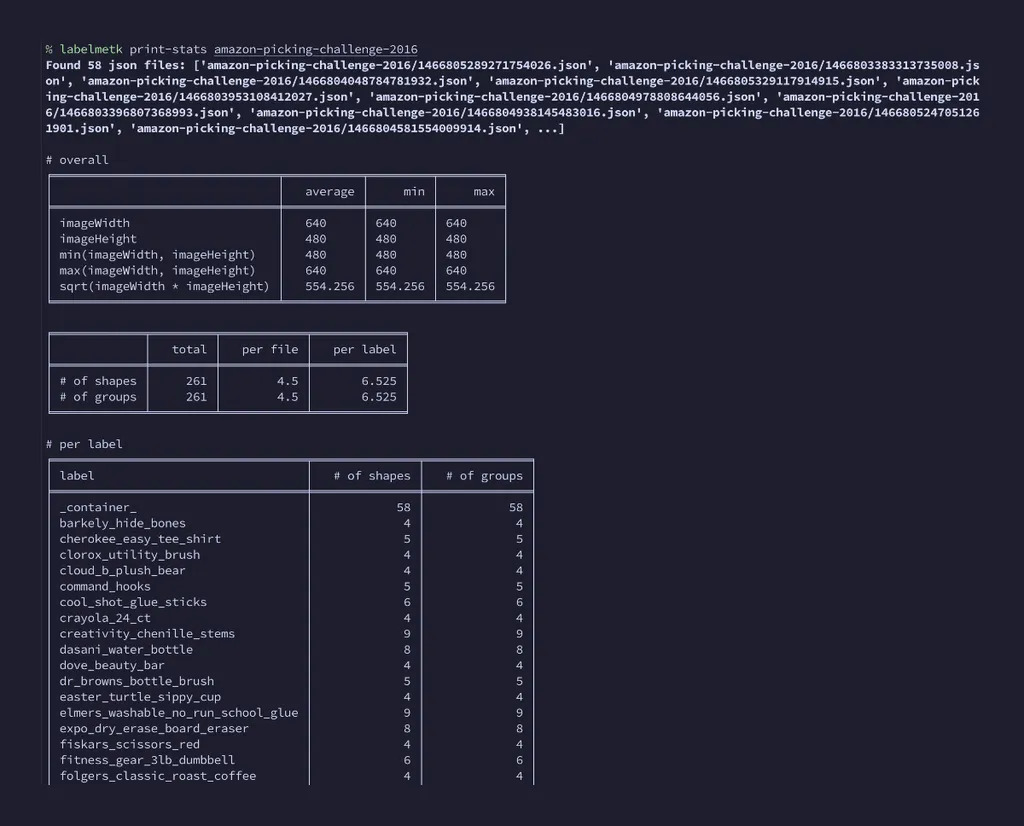Select the 'label' column header
The height and width of the screenshot is (826, 1024).
click(77, 476)
